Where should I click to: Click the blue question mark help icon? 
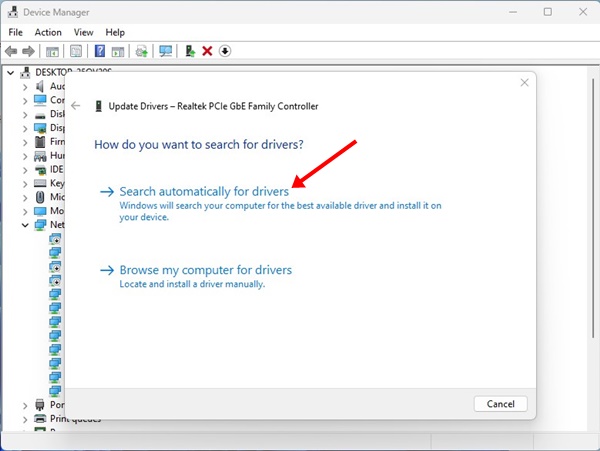pos(100,51)
